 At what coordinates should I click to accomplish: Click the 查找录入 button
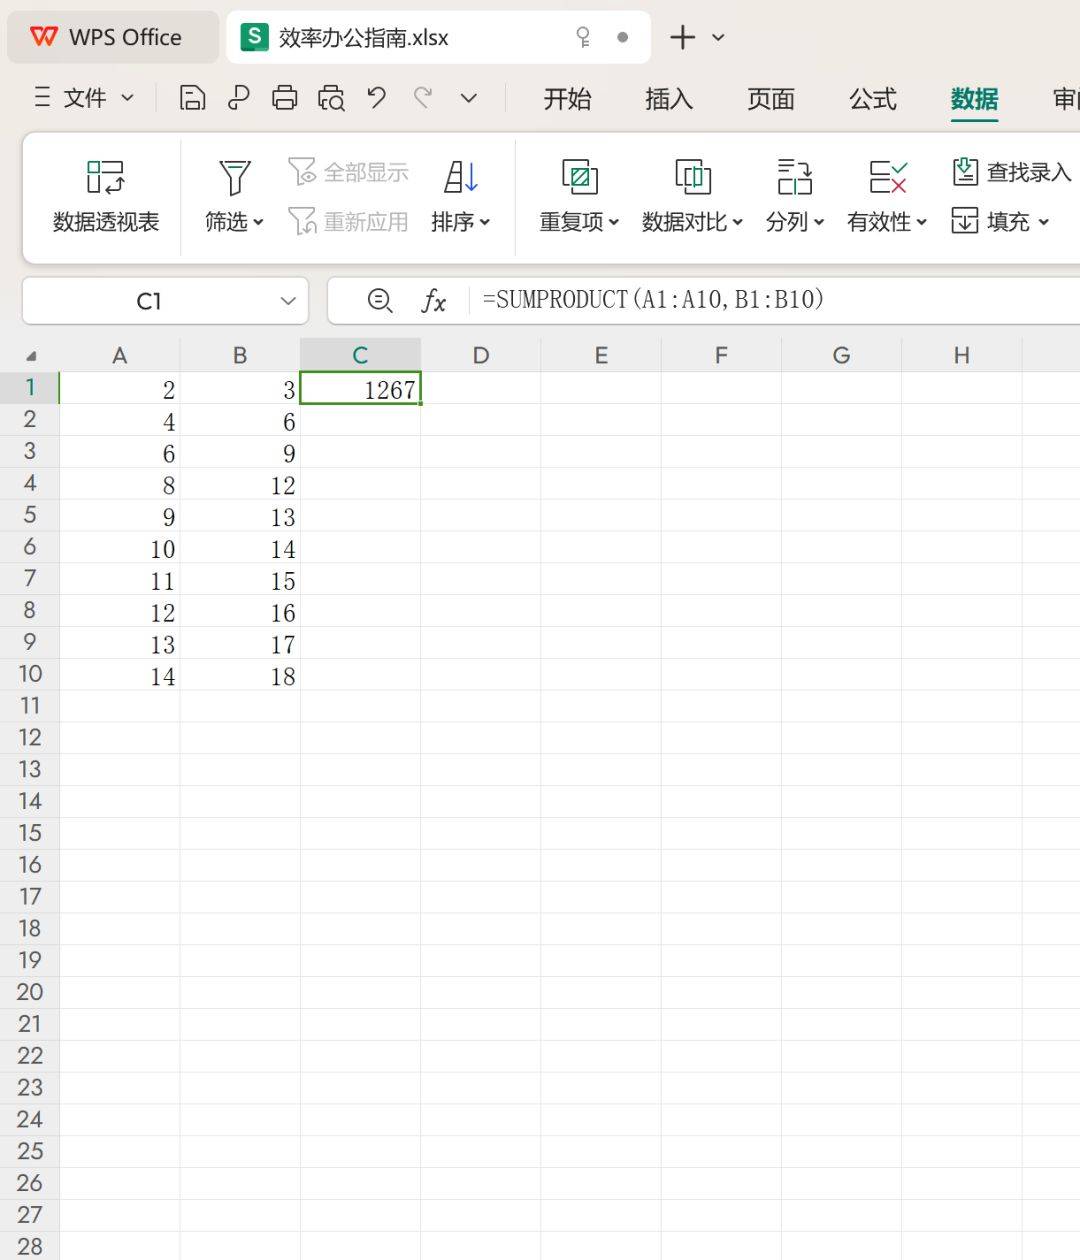[1011, 172]
